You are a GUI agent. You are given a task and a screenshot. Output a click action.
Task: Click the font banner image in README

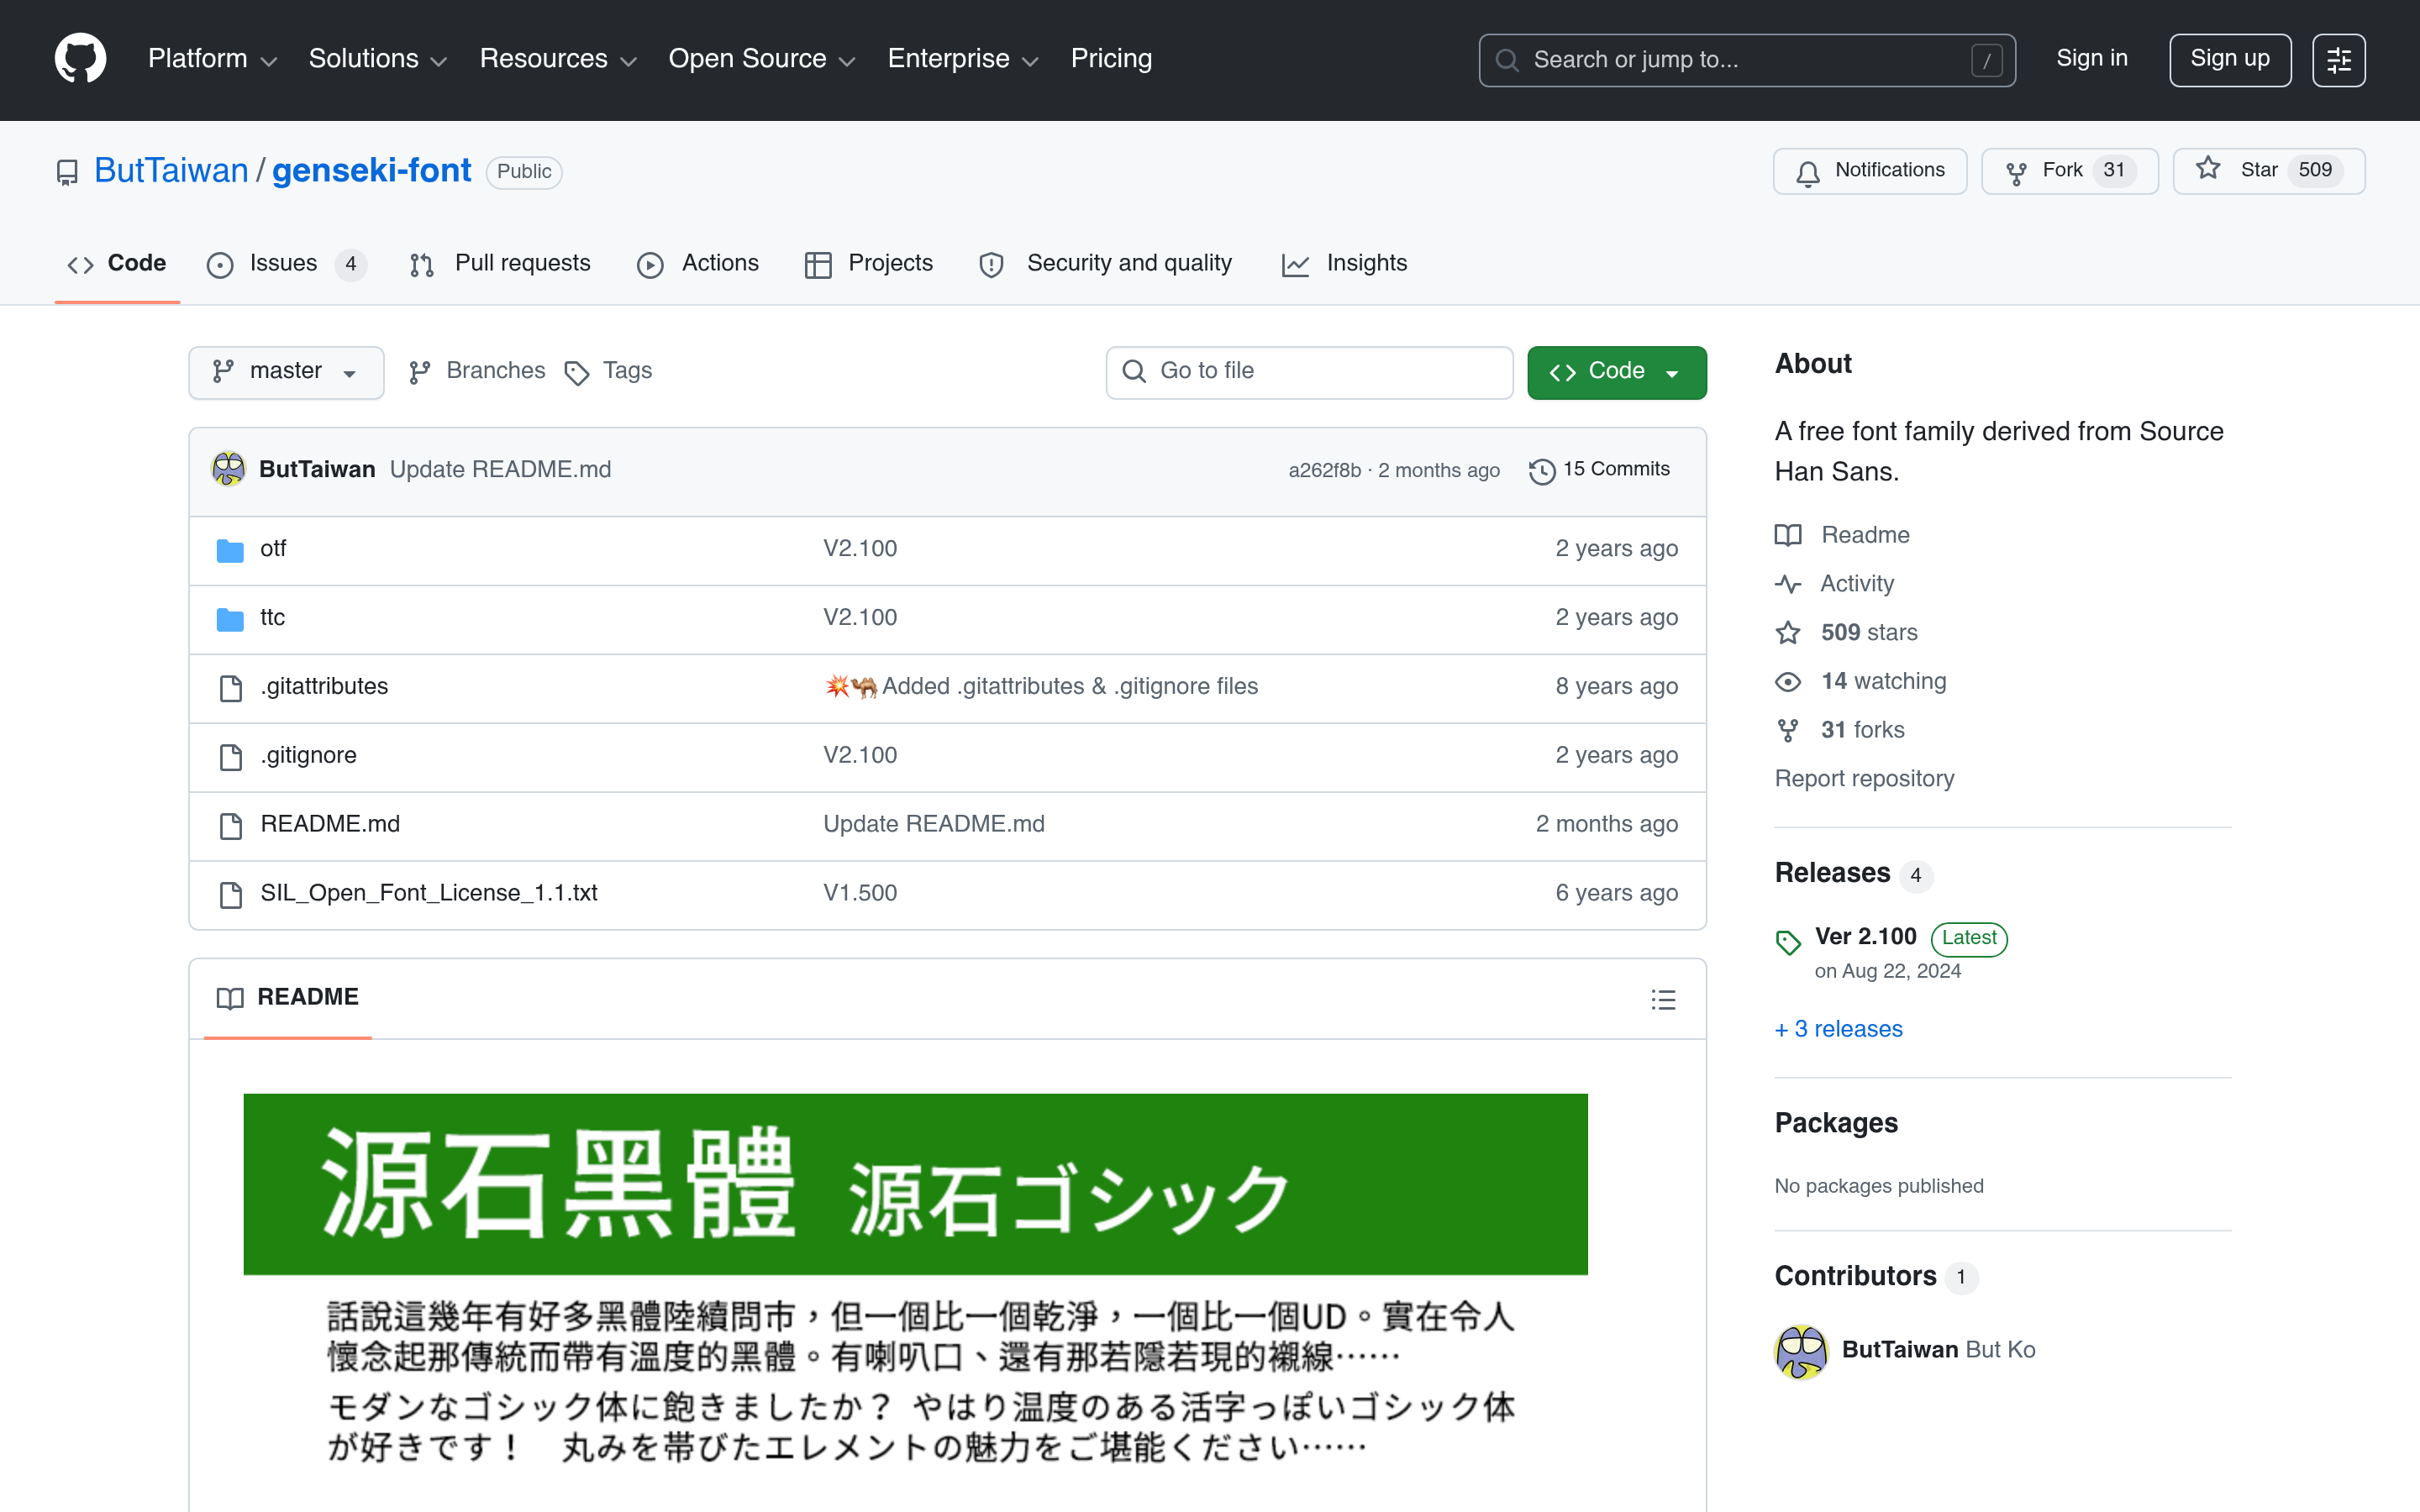915,1284
